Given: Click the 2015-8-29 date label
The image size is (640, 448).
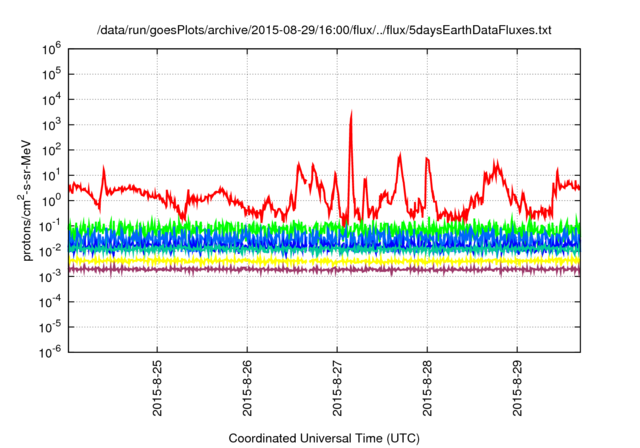Looking at the screenshot, I should click(517, 388).
